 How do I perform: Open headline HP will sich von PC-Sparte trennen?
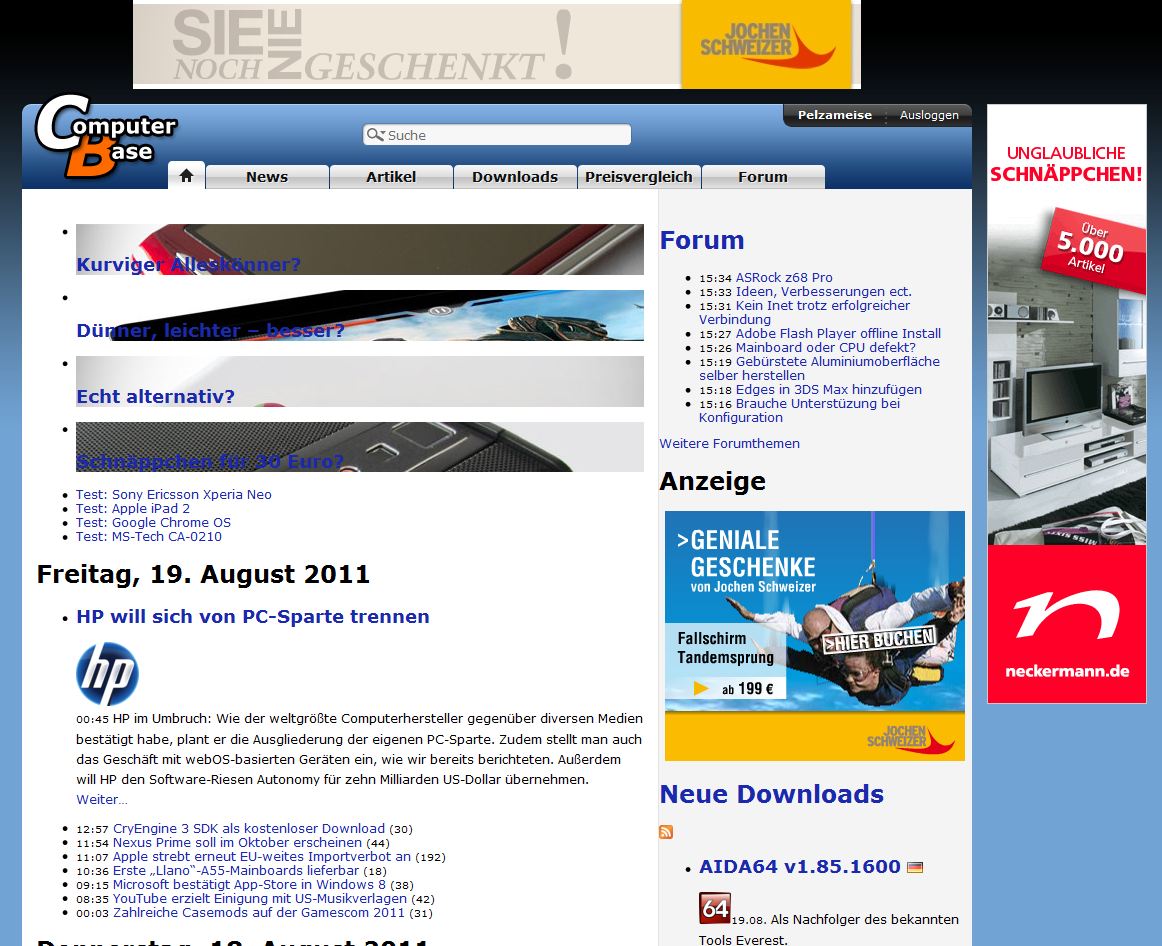[253, 616]
